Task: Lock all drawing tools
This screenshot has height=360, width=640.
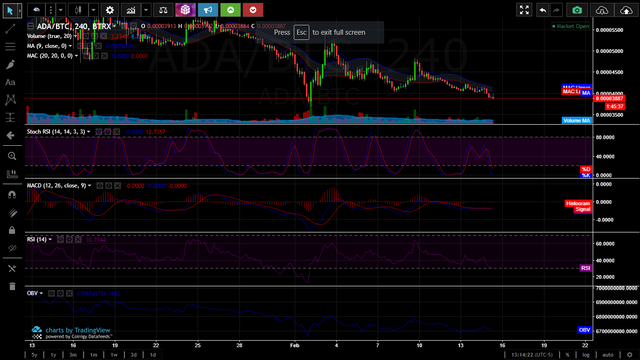Action: 12,230
